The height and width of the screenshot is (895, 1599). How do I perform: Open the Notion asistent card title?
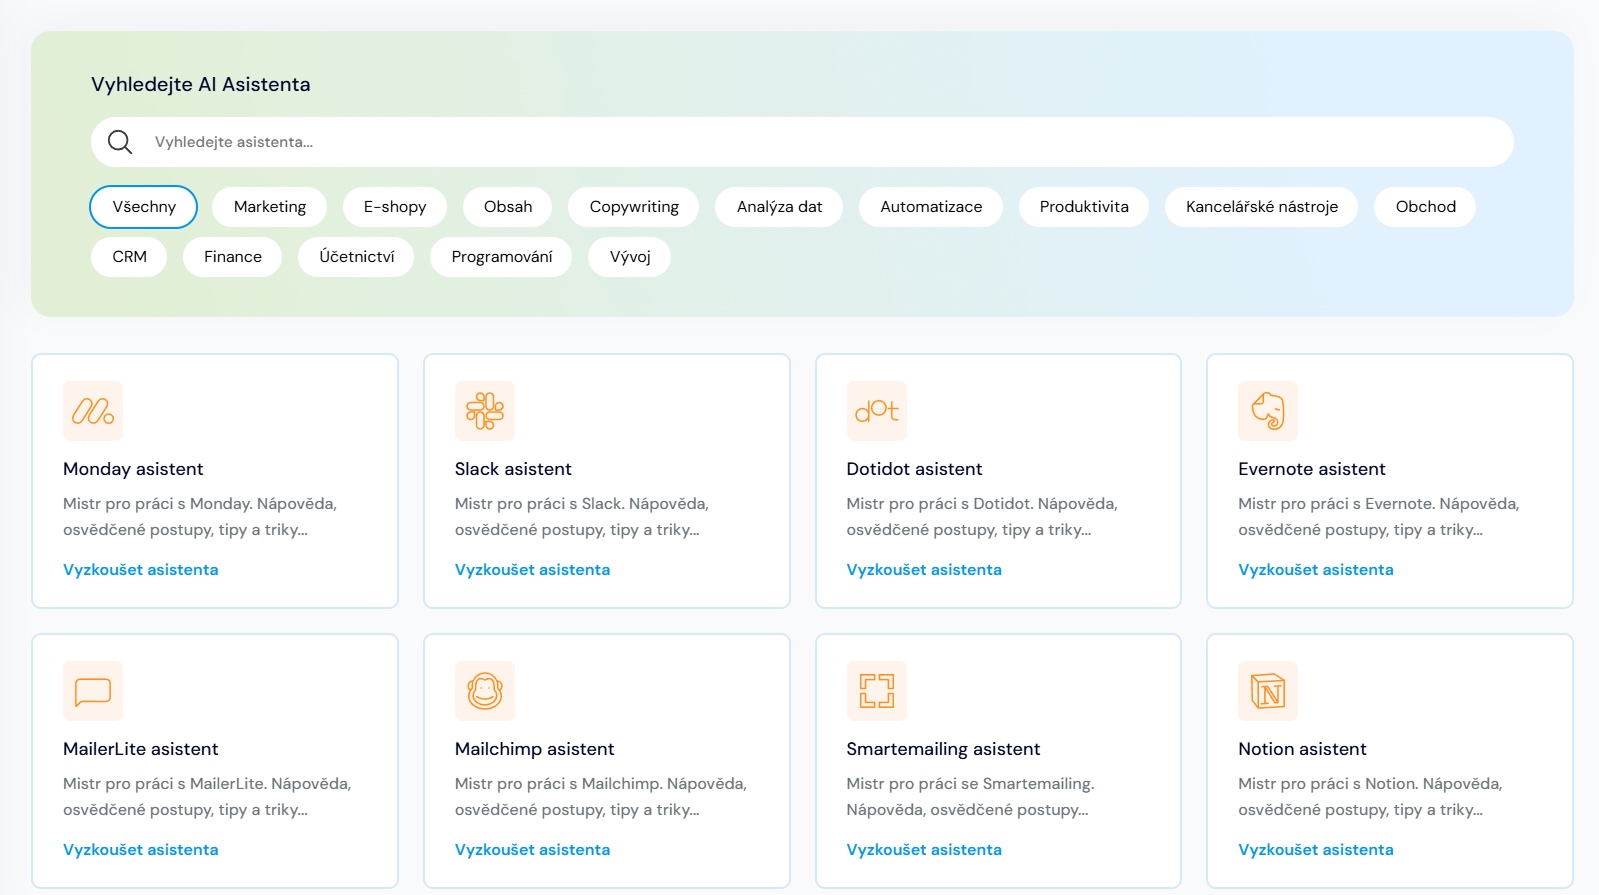pos(1302,749)
